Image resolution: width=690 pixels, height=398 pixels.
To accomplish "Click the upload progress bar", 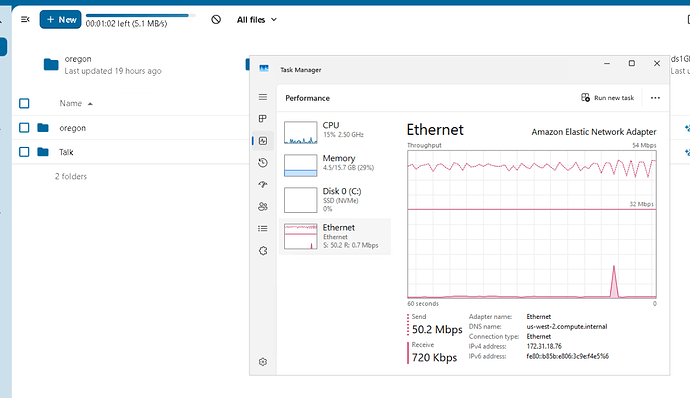I will tap(140, 15).
